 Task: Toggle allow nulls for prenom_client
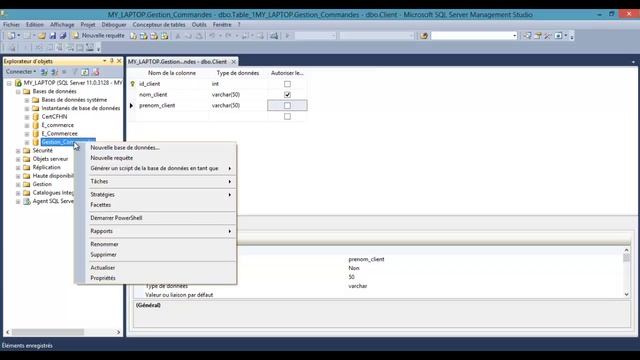tap(287, 105)
